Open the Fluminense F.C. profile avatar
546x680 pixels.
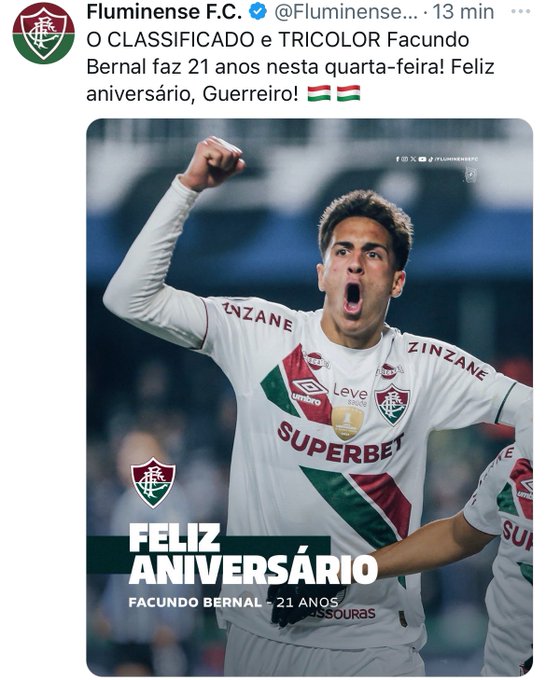point(43,33)
